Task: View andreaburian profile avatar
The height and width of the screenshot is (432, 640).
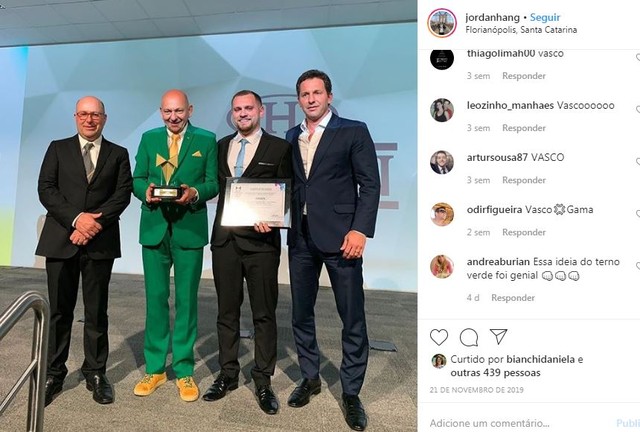Action: pos(442,267)
